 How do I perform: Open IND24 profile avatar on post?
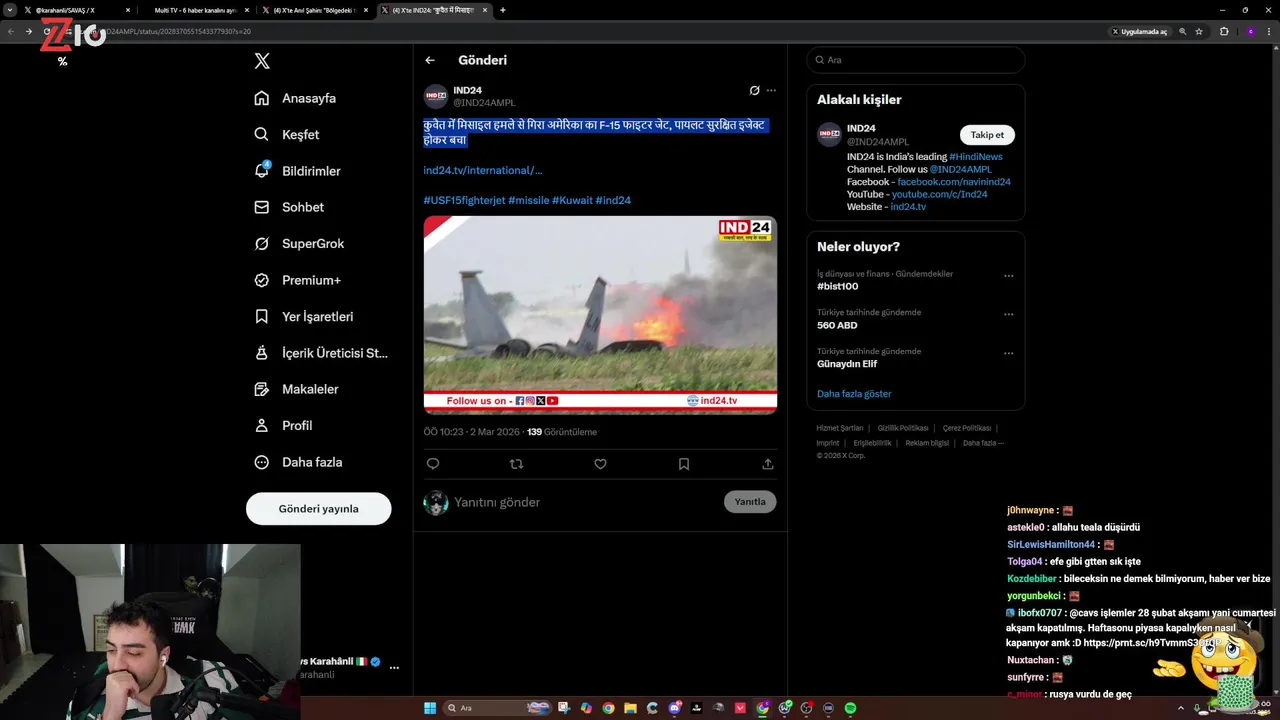tap(436, 96)
